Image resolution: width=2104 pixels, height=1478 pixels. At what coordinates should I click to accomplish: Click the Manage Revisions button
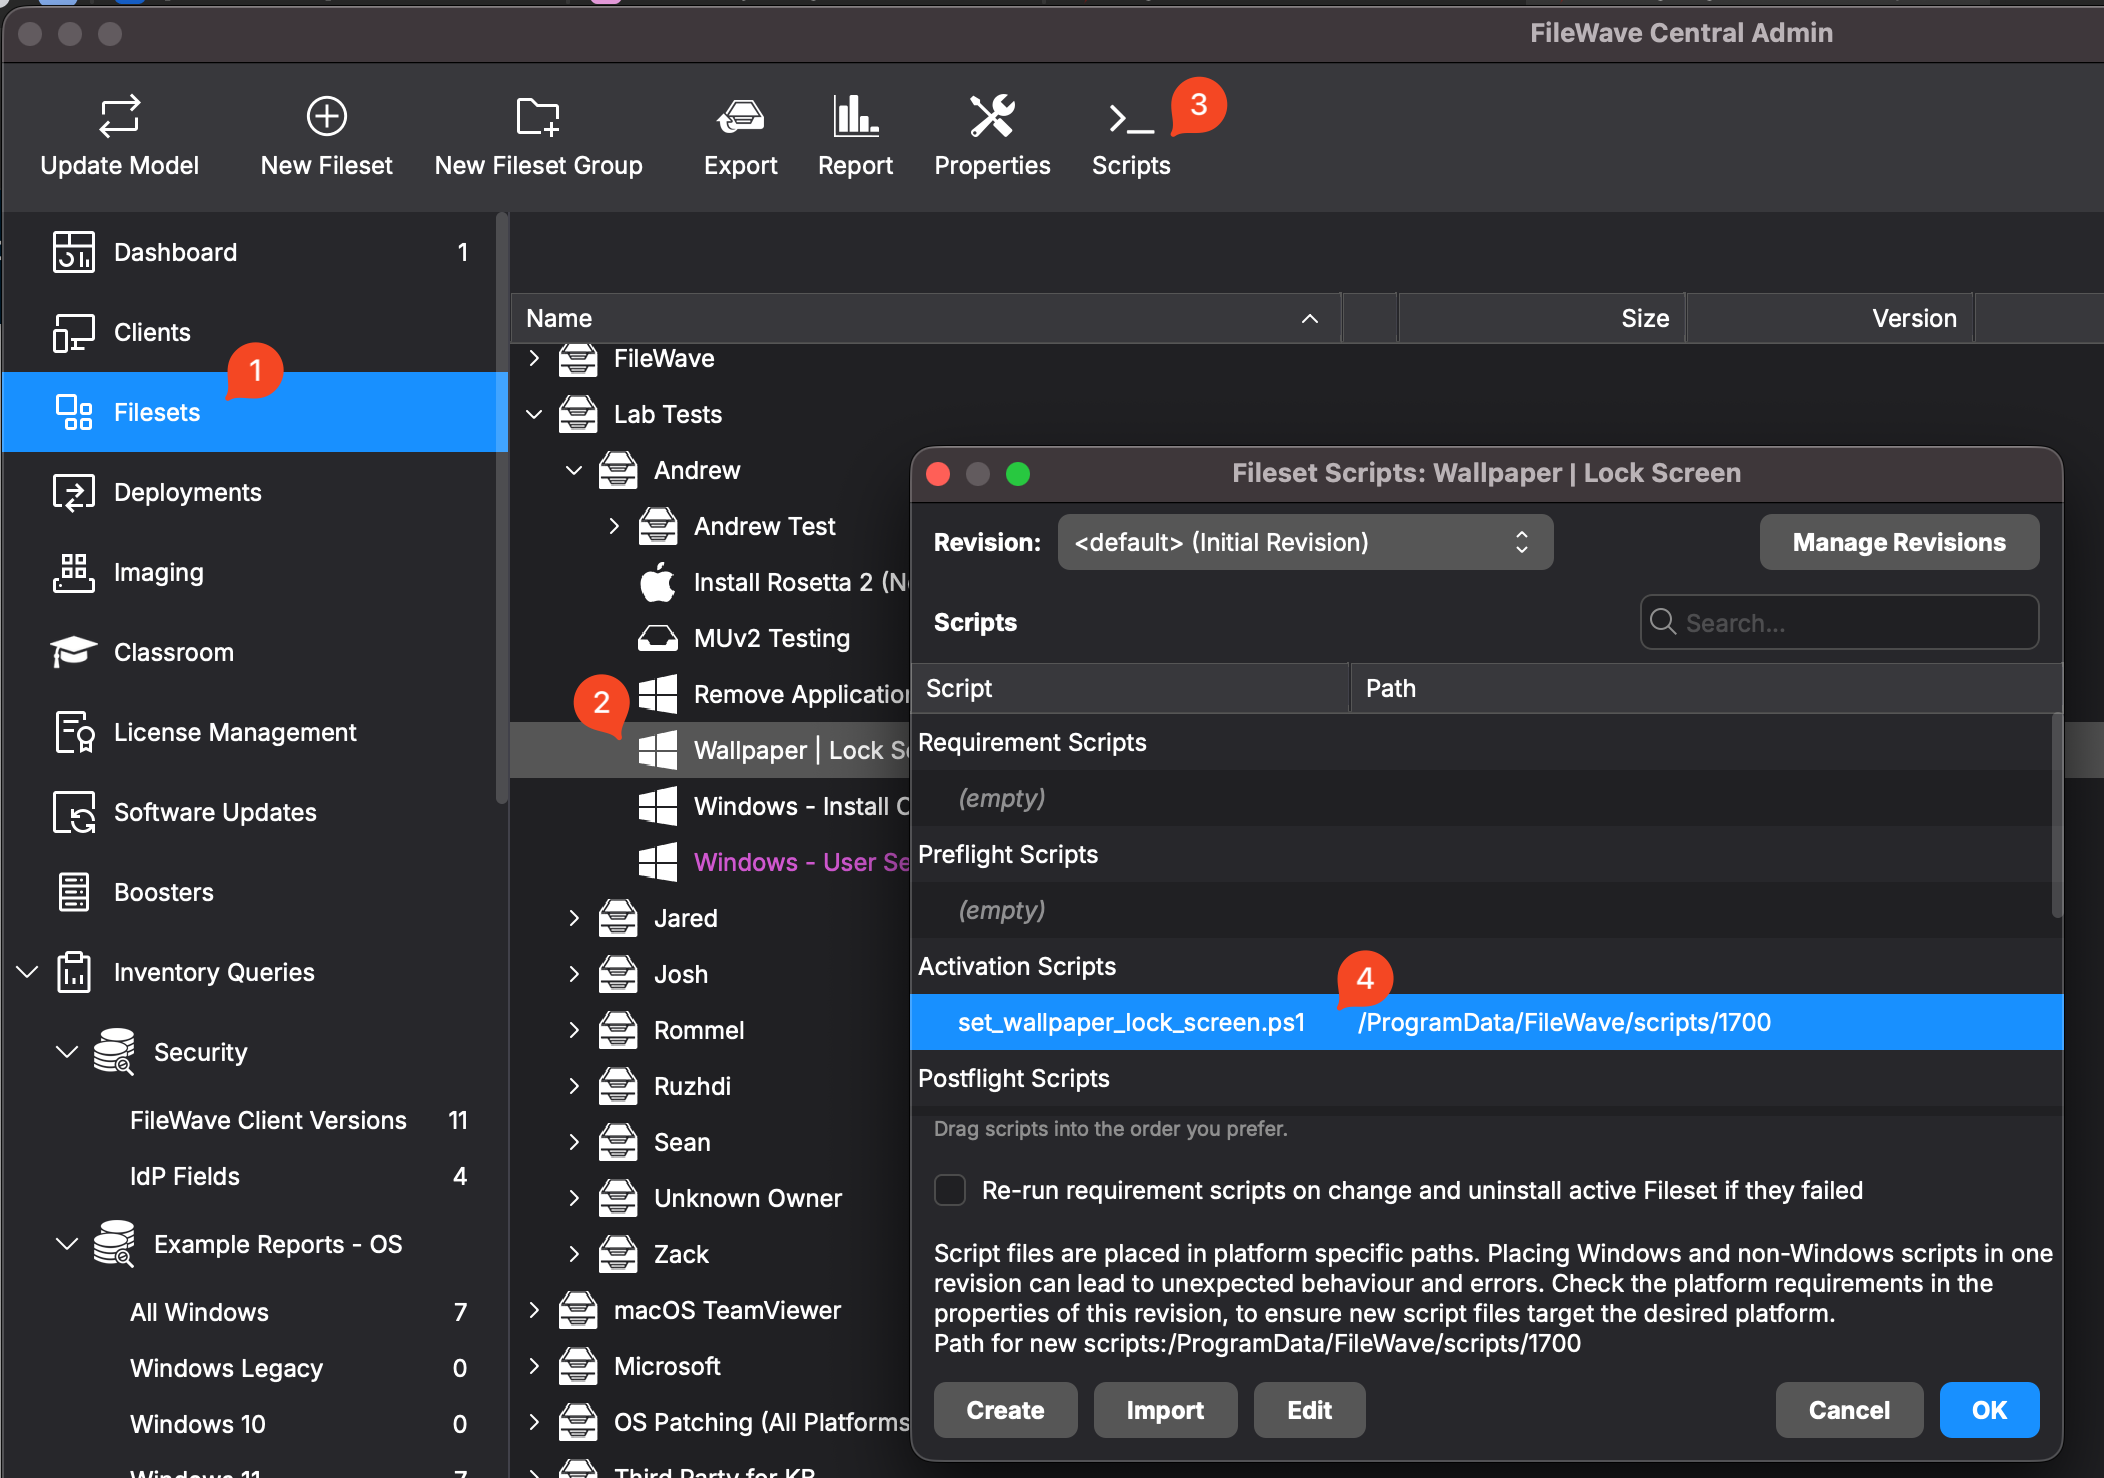(x=1898, y=542)
